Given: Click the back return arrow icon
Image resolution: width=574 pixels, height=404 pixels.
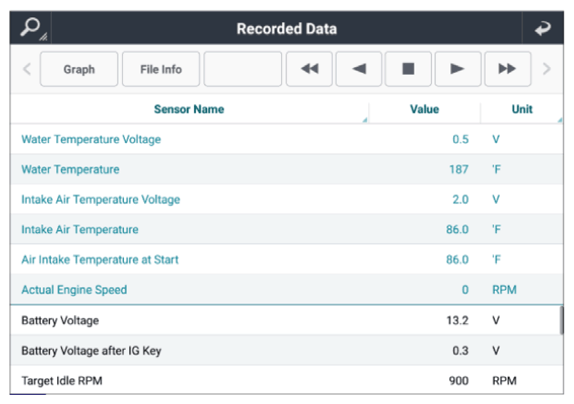Looking at the screenshot, I should click(x=543, y=28).
